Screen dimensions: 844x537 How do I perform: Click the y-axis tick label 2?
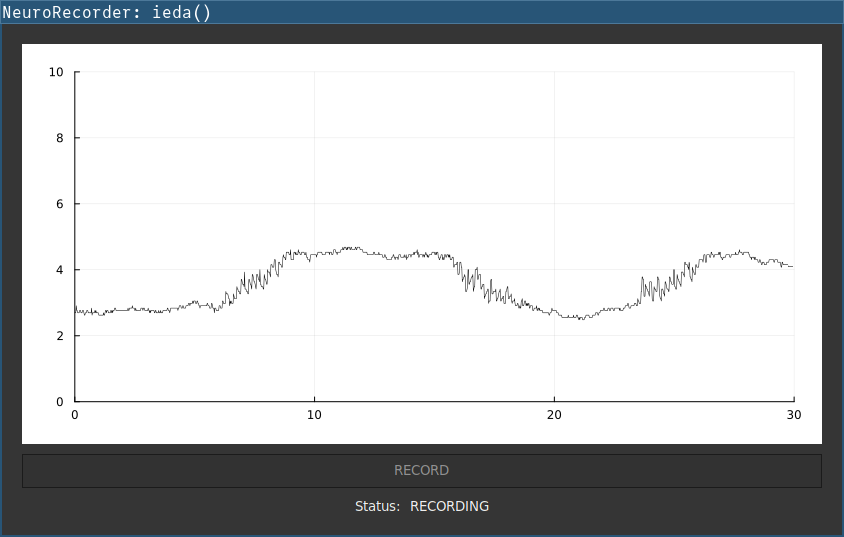59,336
